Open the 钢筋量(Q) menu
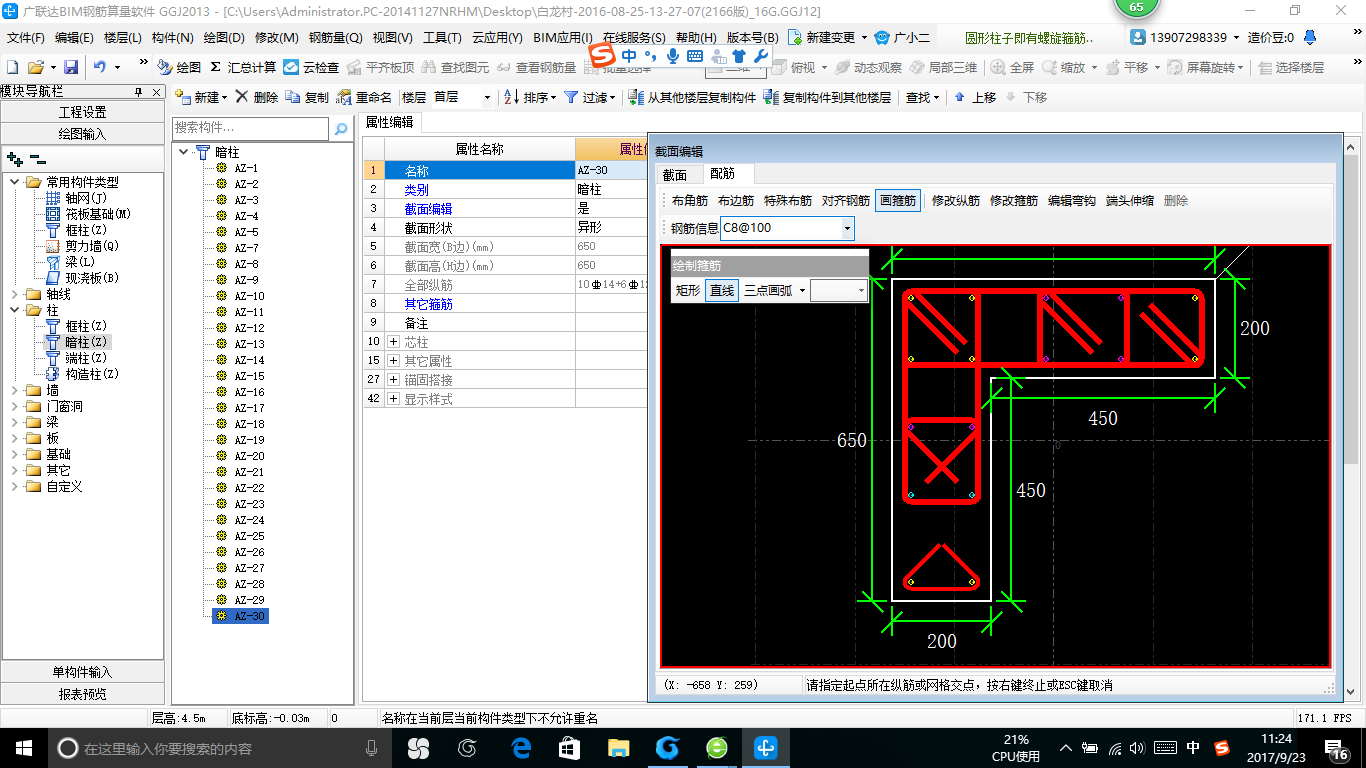Image resolution: width=1366 pixels, height=768 pixels. click(335, 37)
